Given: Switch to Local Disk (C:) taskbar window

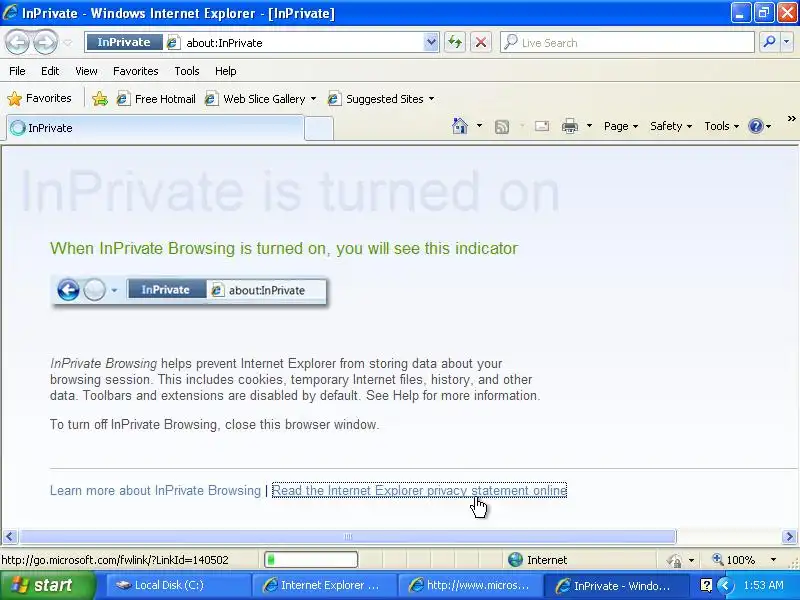Looking at the screenshot, I should (x=178, y=585).
